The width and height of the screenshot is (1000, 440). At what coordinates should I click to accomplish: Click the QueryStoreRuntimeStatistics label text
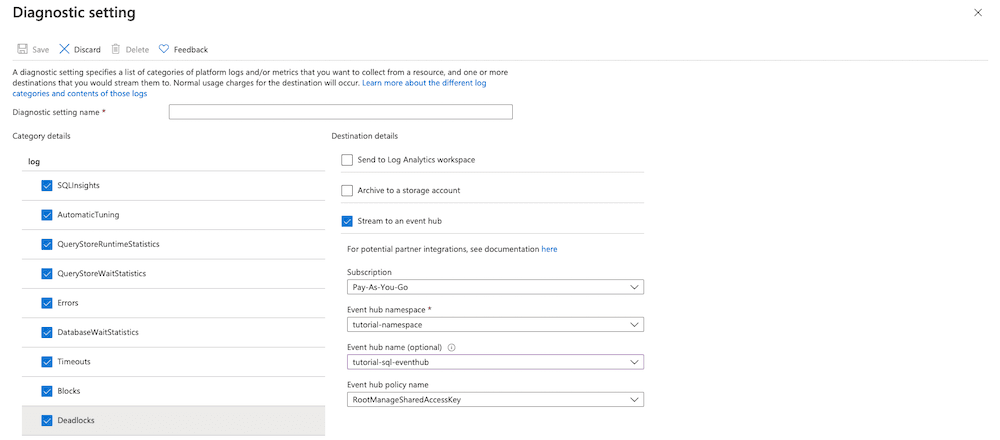tap(108, 244)
